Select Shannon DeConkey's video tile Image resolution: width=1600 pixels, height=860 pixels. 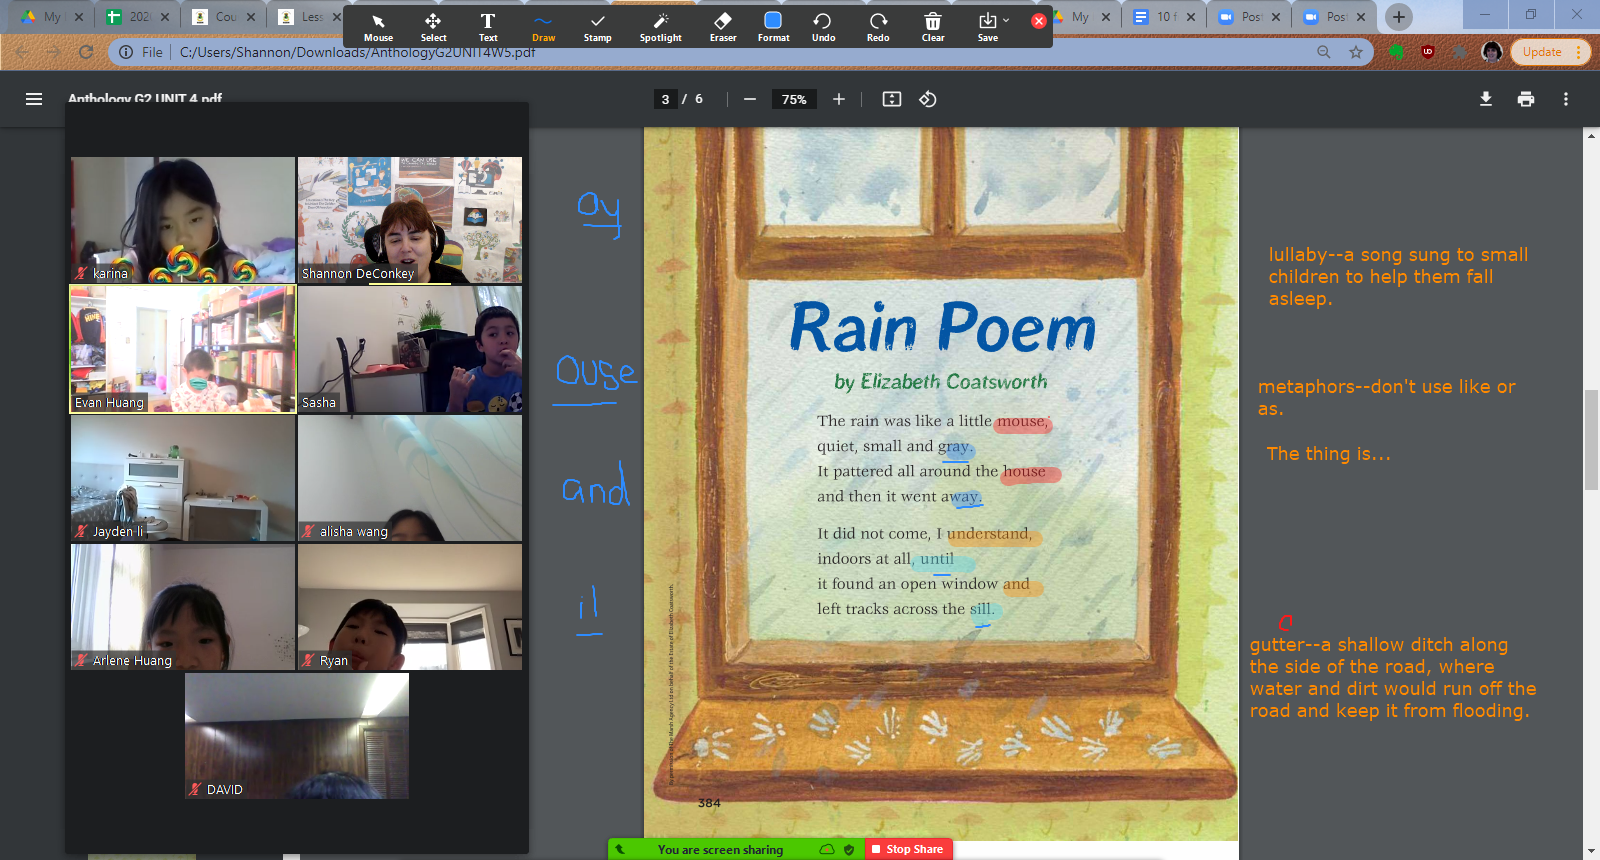coord(410,220)
